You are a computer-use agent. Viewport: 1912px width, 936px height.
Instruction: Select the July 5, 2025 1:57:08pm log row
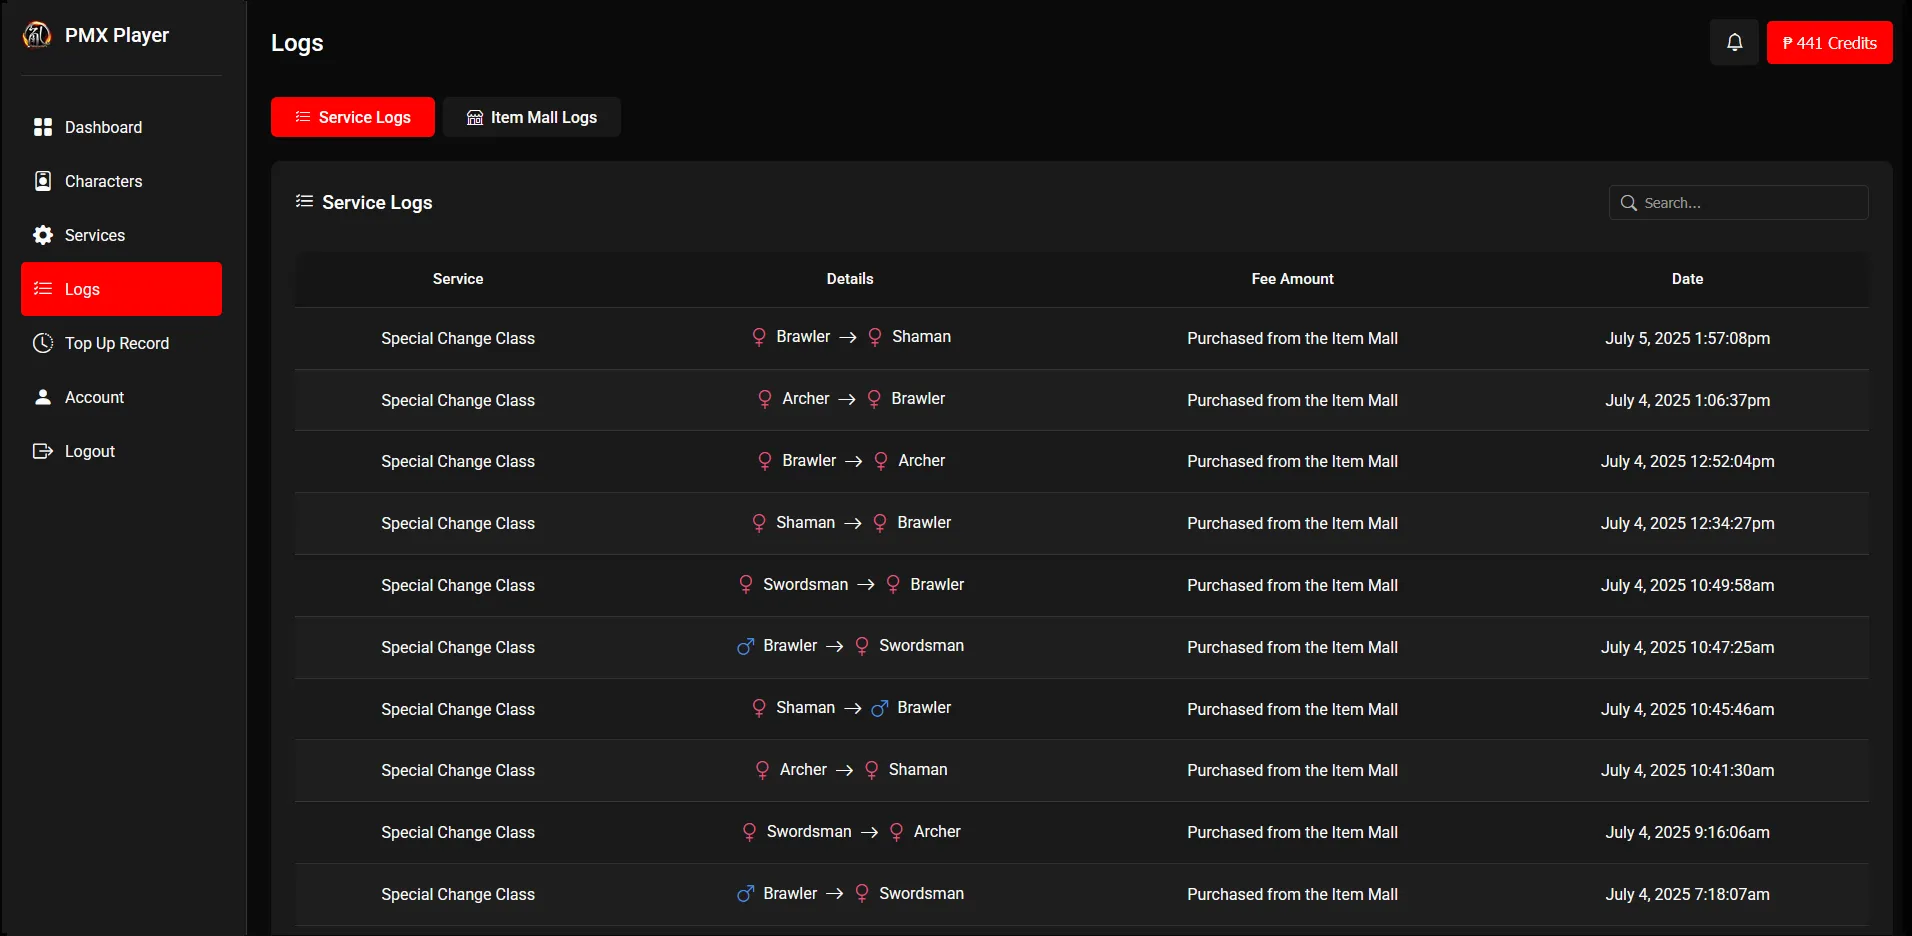[1081, 338]
